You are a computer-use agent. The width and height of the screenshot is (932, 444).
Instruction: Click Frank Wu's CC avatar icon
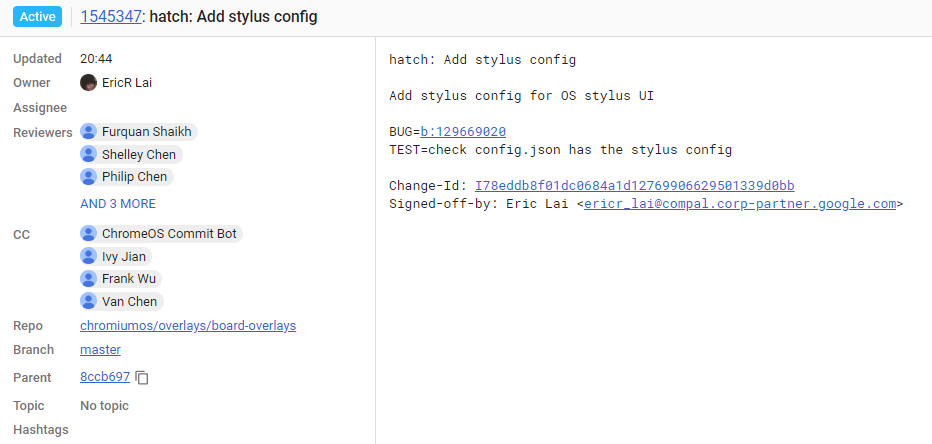[x=89, y=278]
